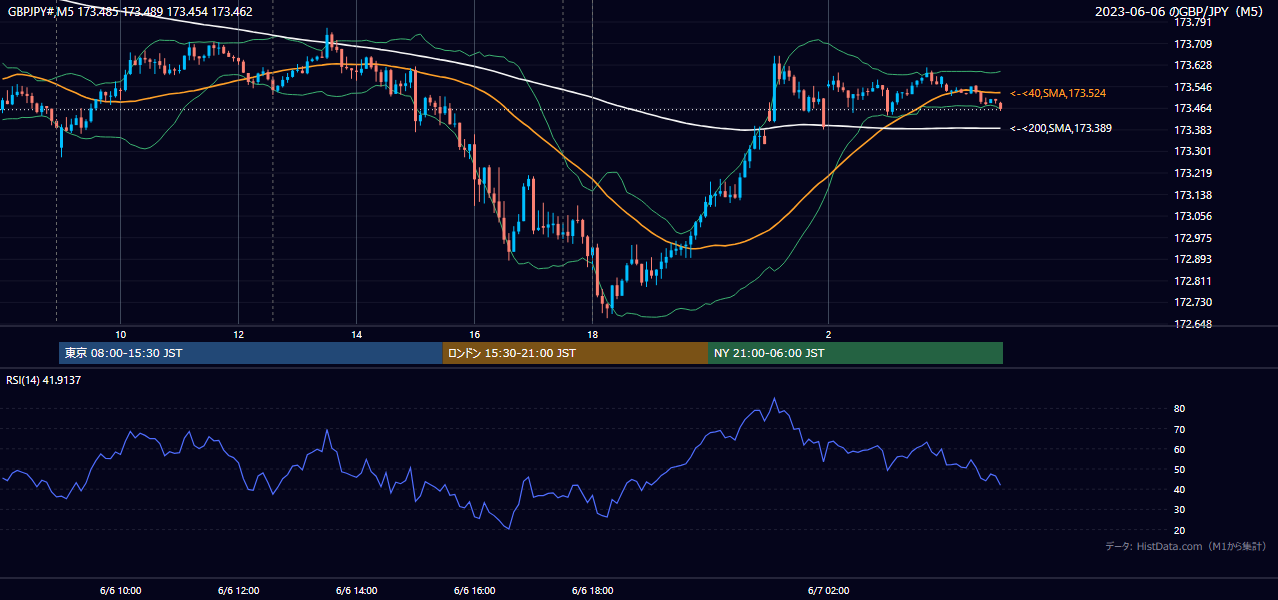Click the RSI(14) 41.9137 indicator label

pos(44,380)
